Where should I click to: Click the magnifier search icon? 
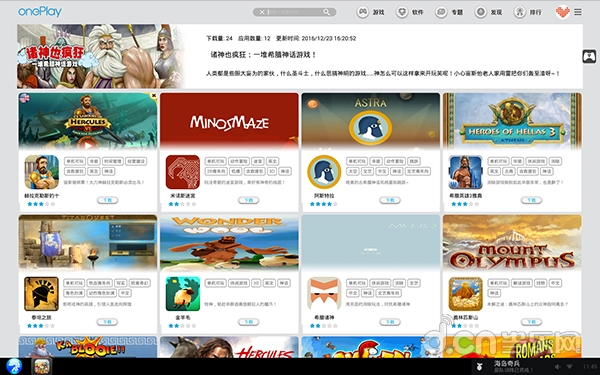tap(326, 12)
